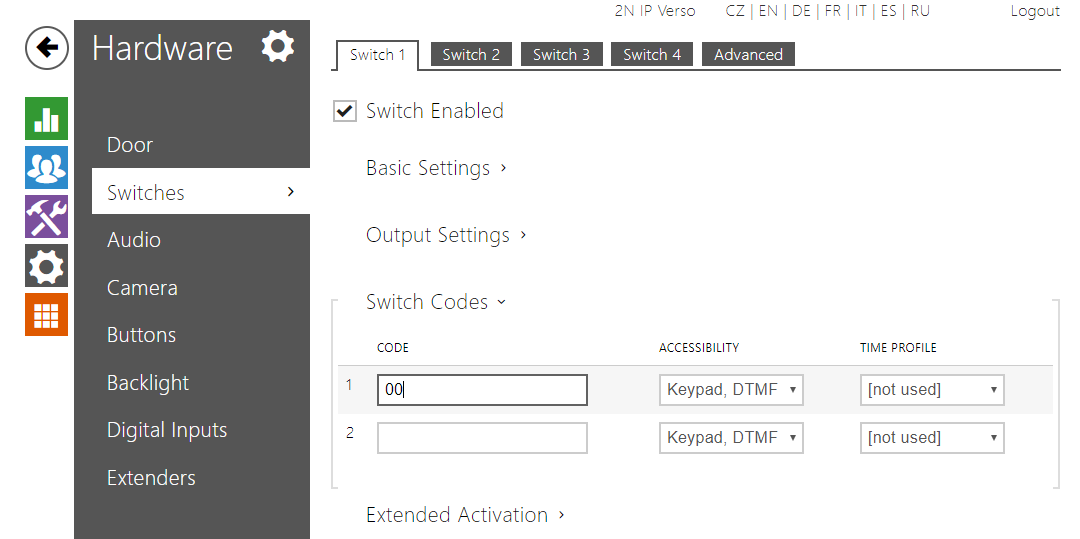1080x539 pixels.
Task: Click the Hardware header gear icon
Action: 277,46
